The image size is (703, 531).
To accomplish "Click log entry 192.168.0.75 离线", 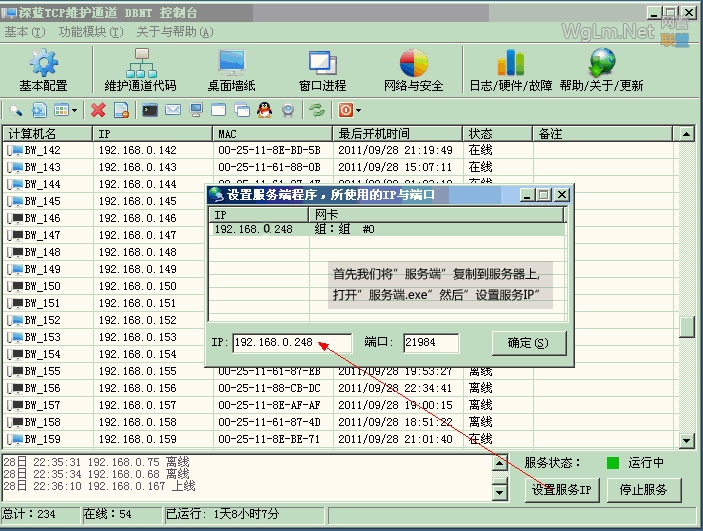I will tap(97, 462).
